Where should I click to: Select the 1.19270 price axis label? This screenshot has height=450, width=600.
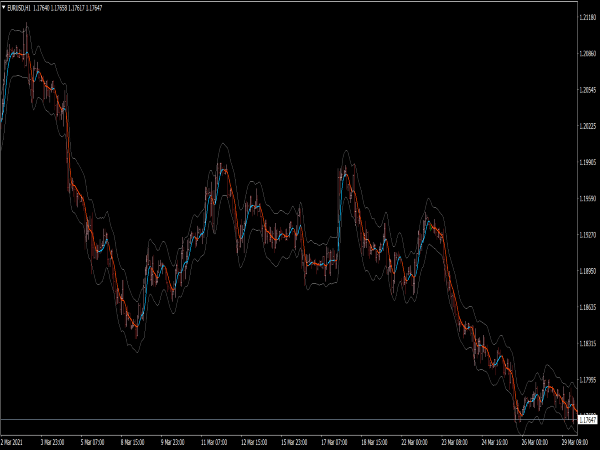point(588,235)
